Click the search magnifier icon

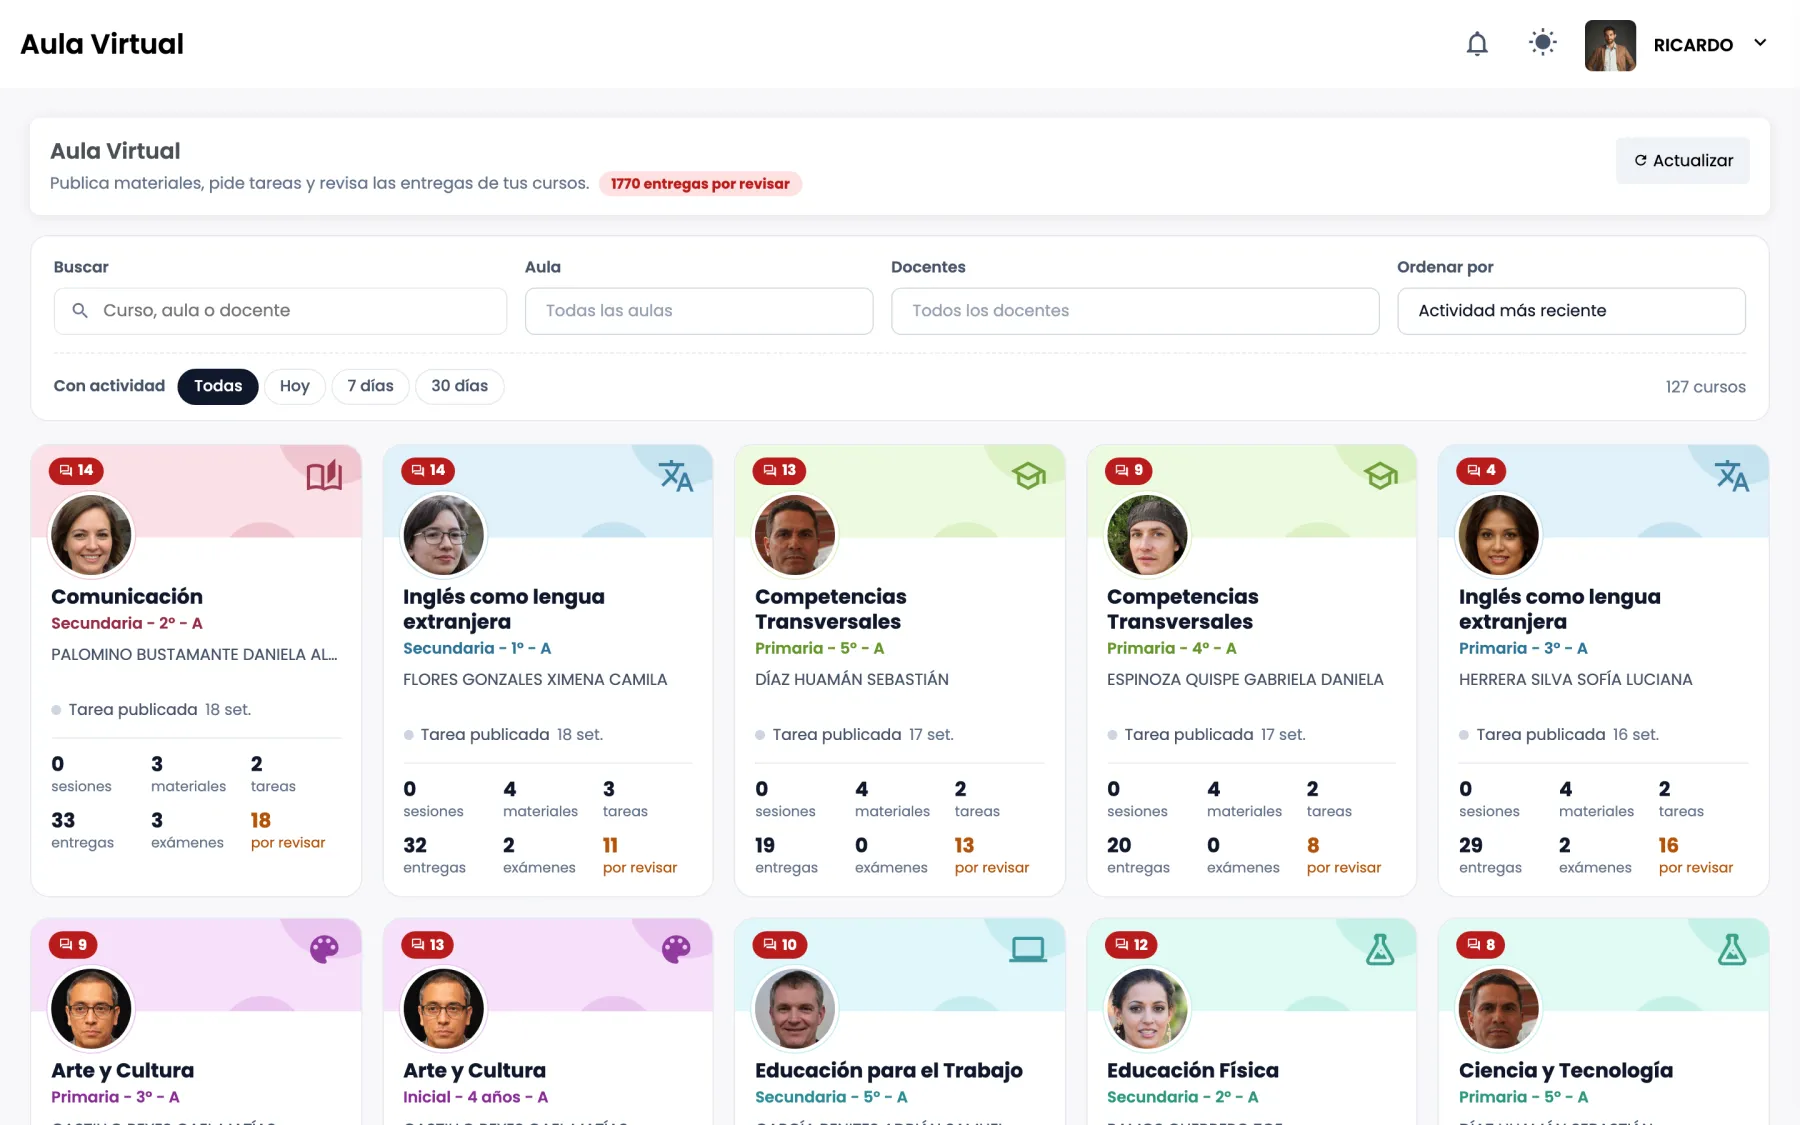(80, 311)
